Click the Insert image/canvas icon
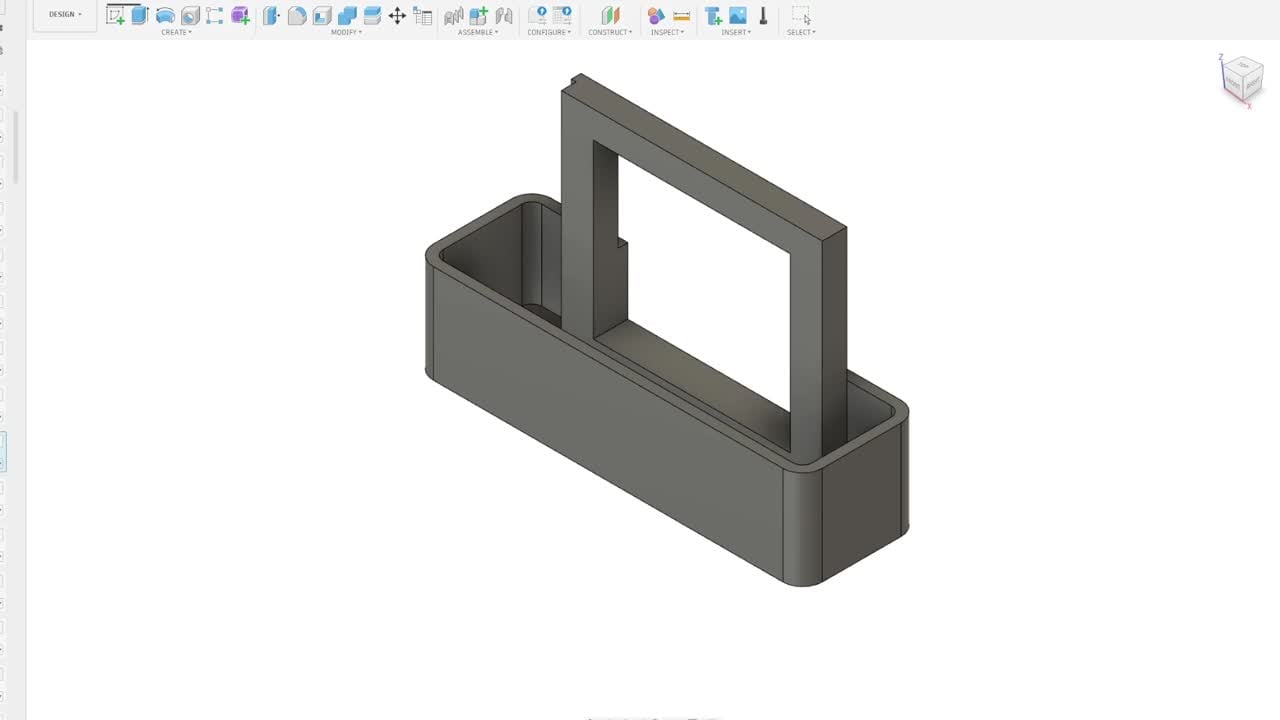 [x=738, y=15]
